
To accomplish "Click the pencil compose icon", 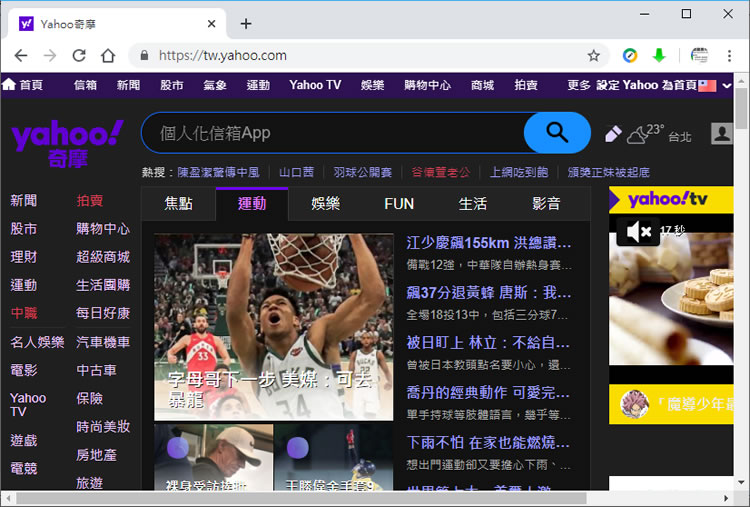I will coord(613,134).
